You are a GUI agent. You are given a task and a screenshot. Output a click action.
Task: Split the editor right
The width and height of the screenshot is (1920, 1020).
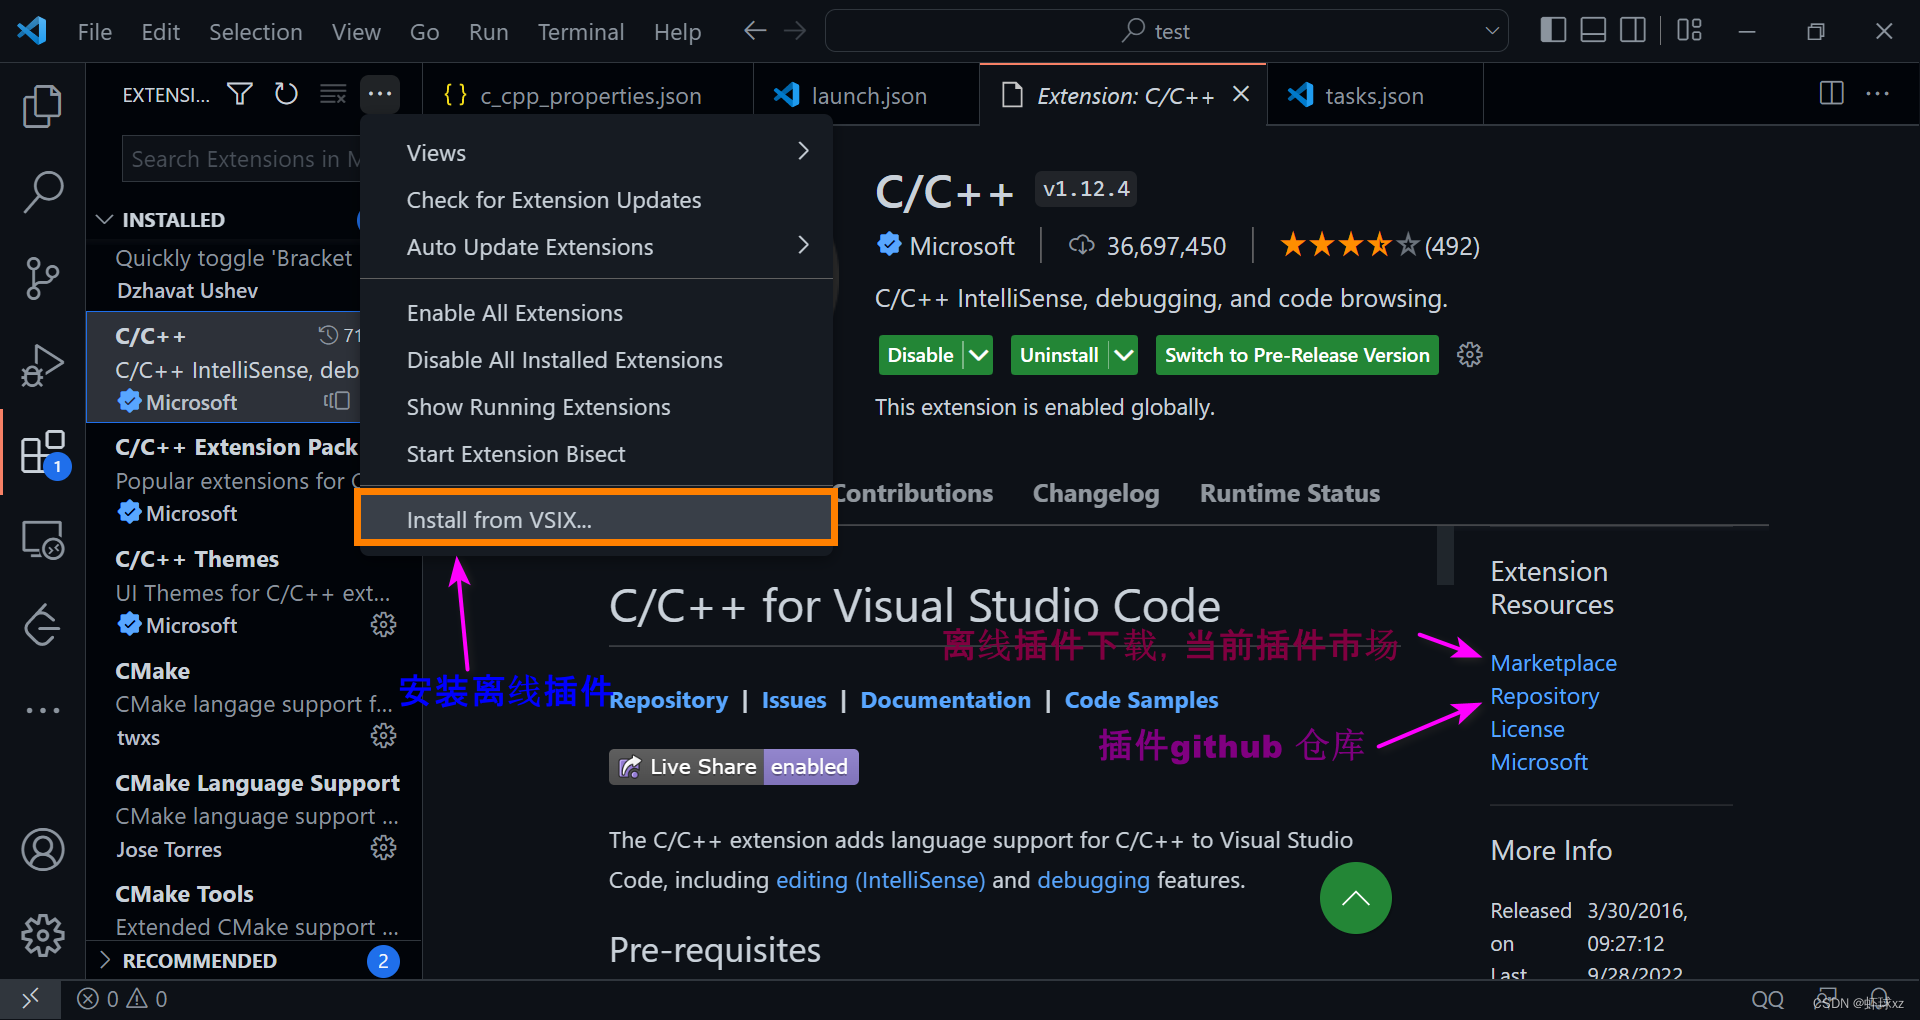click(1832, 94)
